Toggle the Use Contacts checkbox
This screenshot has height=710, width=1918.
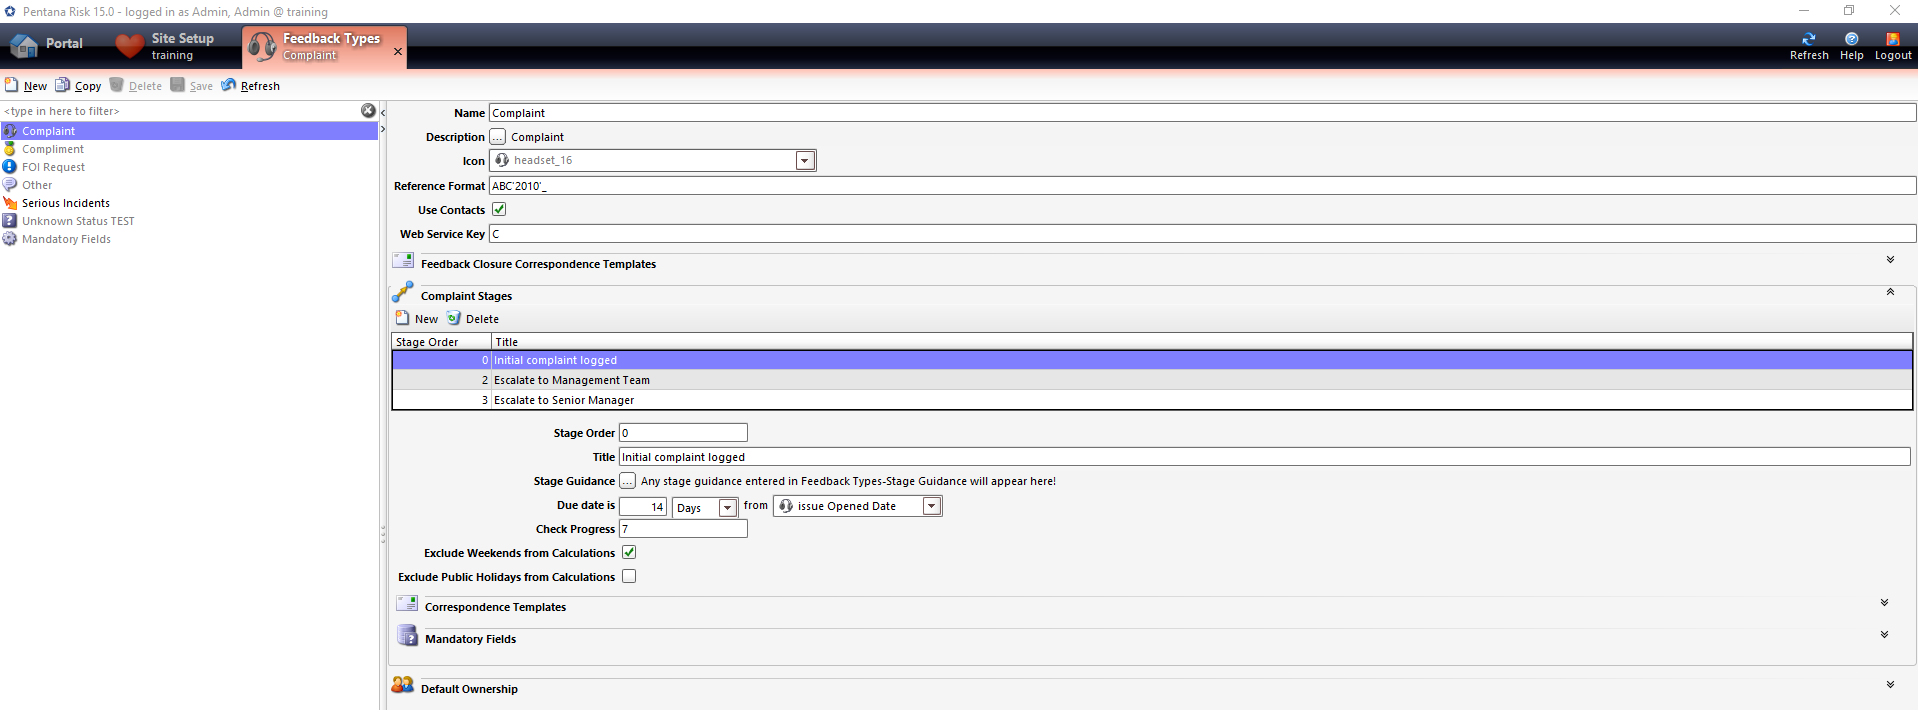coord(499,209)
